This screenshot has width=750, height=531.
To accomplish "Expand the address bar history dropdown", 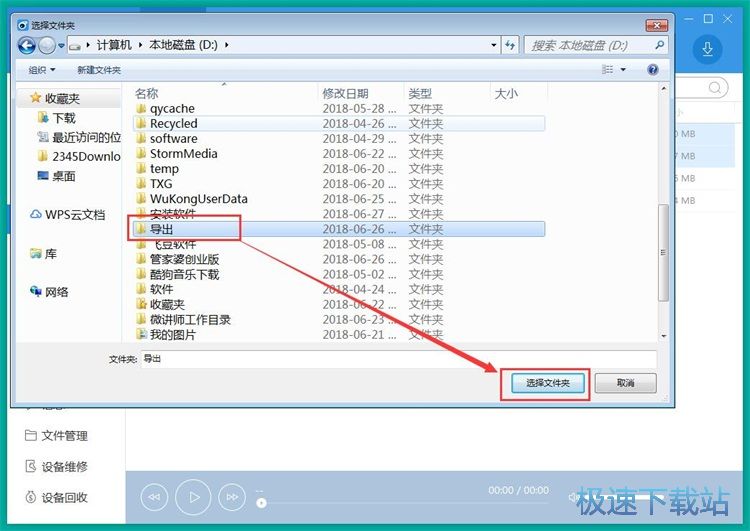I will click(494, 45).
